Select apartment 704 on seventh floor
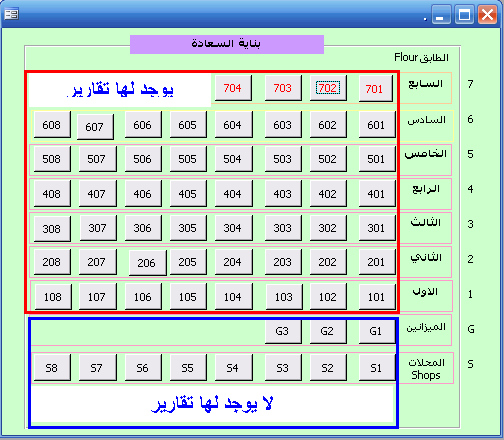The image size is (504, 440). (x=233, y=88)
